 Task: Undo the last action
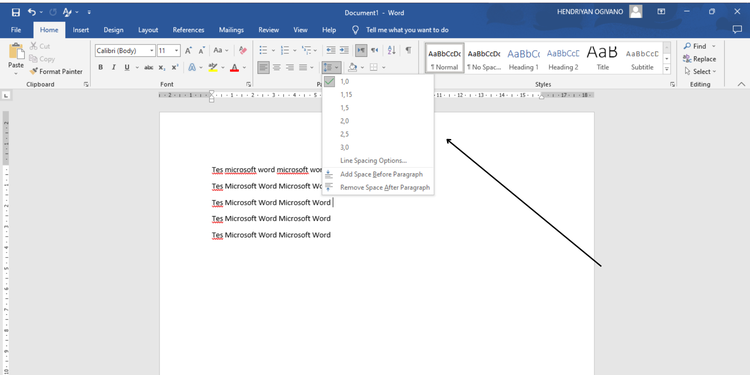[x=32, y=12]
